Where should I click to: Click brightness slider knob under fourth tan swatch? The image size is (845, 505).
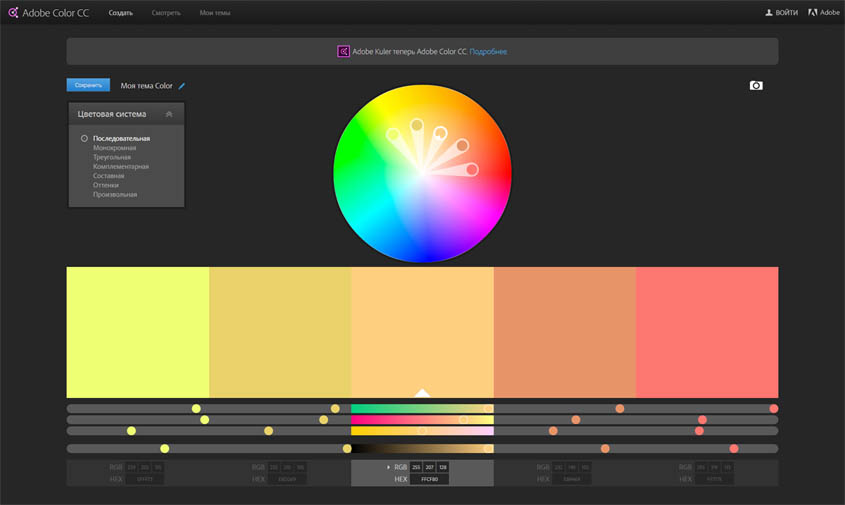[x=605, y=448]
